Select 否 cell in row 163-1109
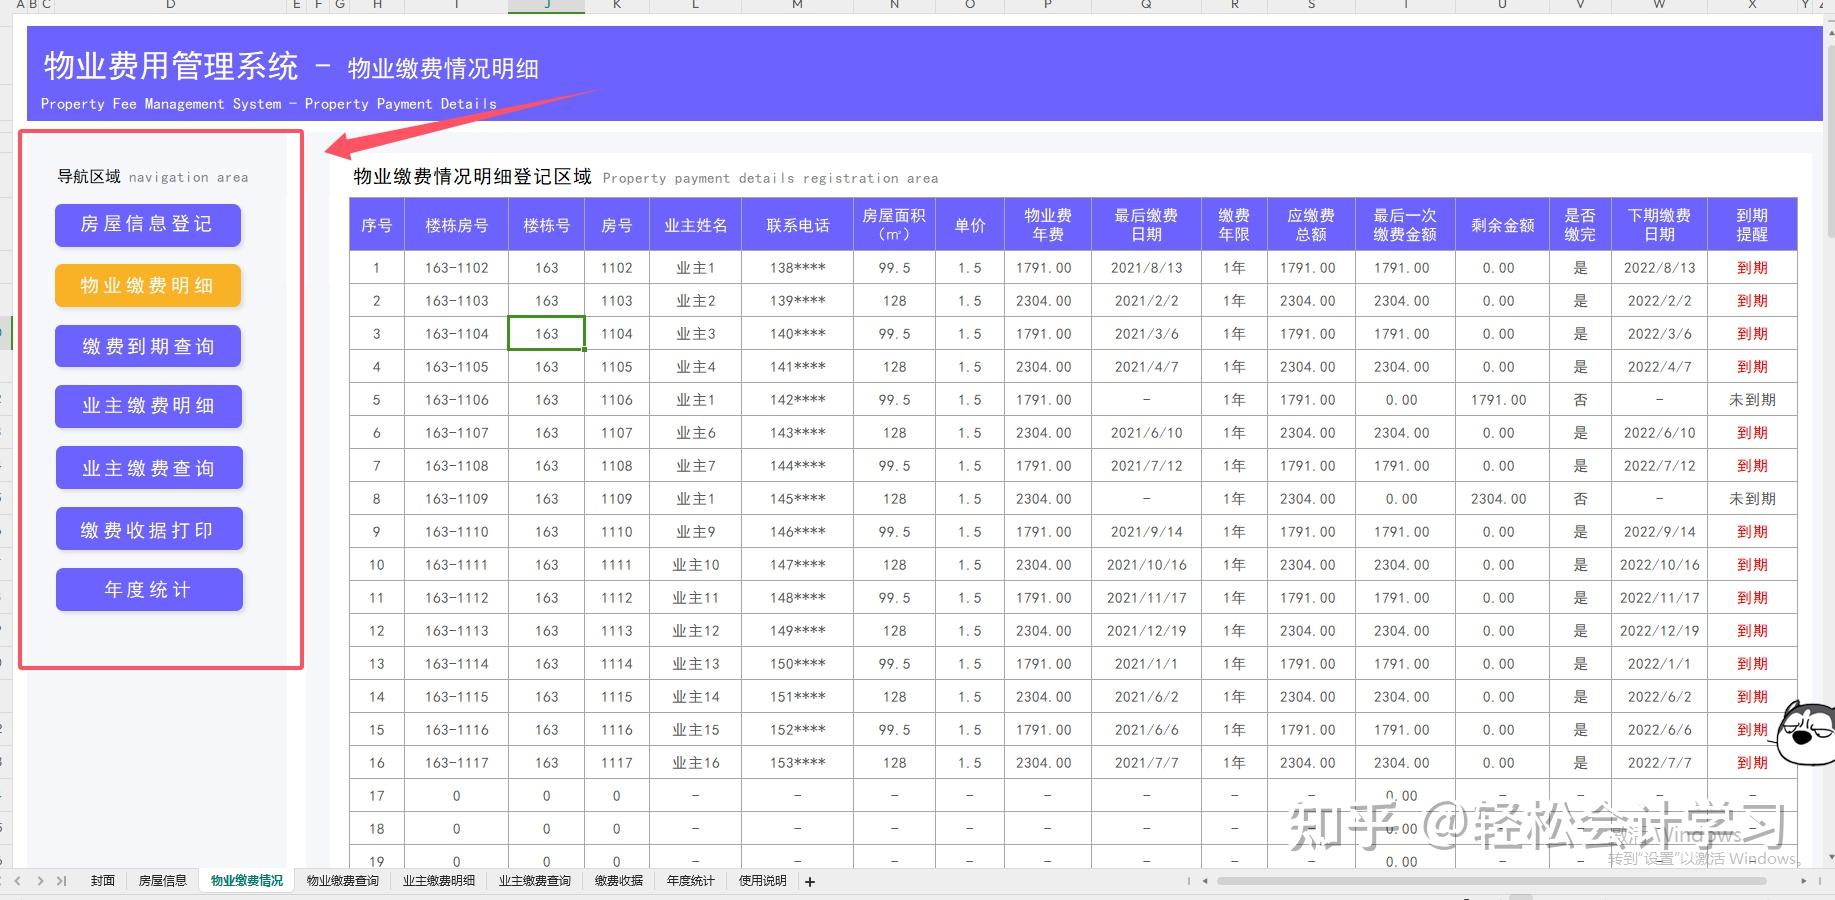The width and height of the screenshot is (1835, 900). point(1580,499)
